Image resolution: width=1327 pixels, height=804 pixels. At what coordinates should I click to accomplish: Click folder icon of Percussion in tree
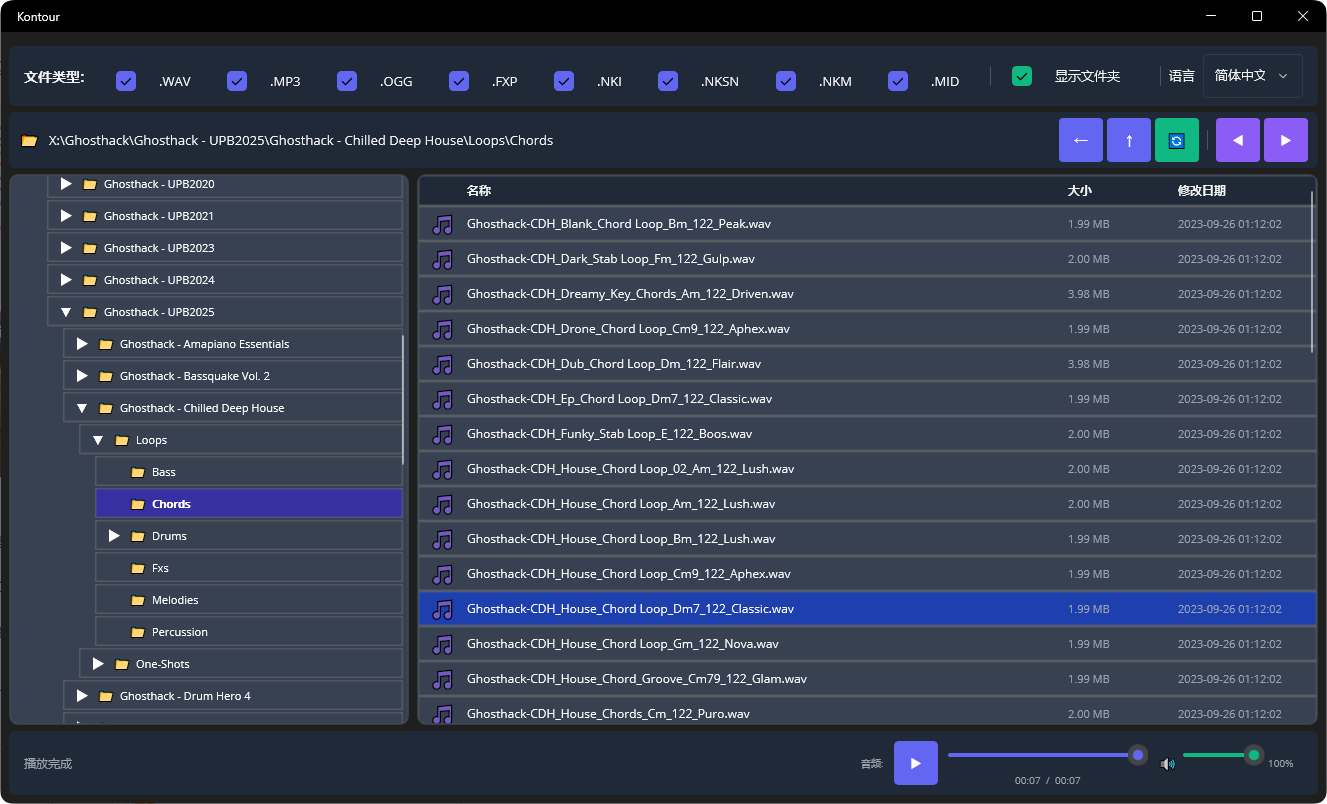pyautogui.click(x=138, y=632)
